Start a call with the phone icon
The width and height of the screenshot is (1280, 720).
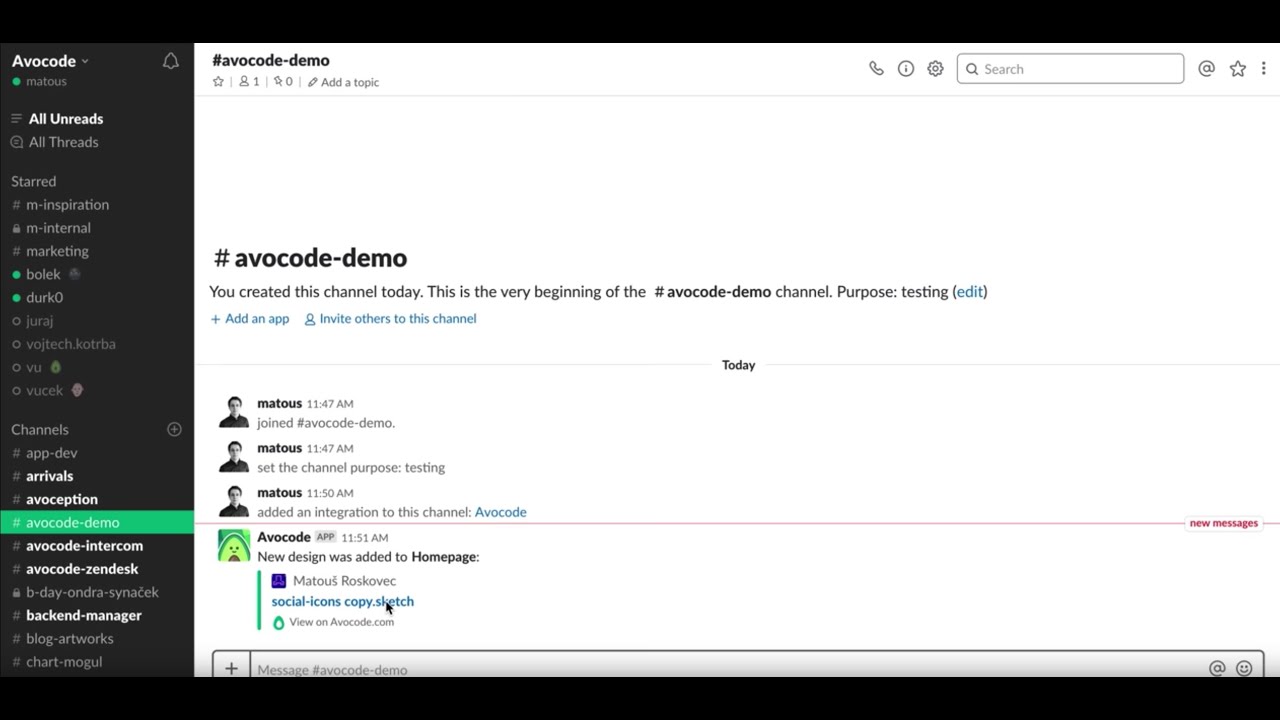click(876, 69)
